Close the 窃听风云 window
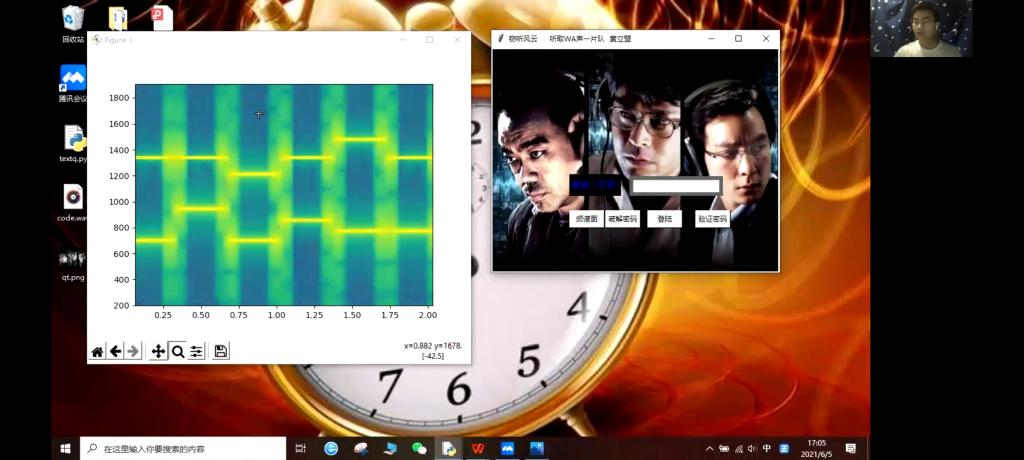Screen dimensions: 1024x460 (x=766, y=39)
